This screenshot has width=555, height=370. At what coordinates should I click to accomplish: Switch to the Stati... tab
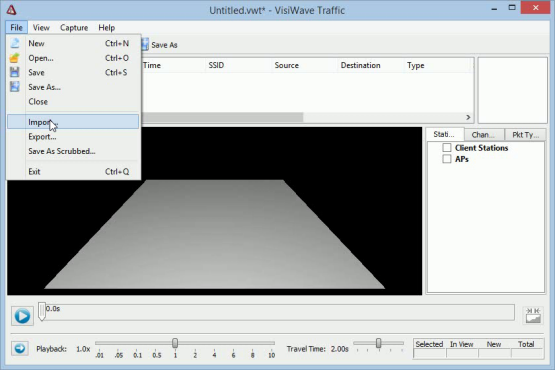[x=444, y=134]
